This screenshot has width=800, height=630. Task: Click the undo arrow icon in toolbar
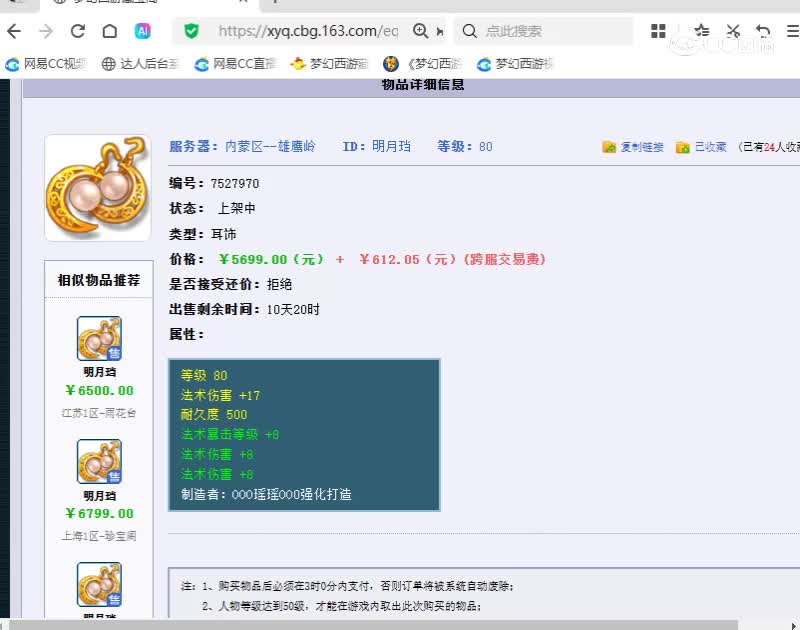coord(763,31)
